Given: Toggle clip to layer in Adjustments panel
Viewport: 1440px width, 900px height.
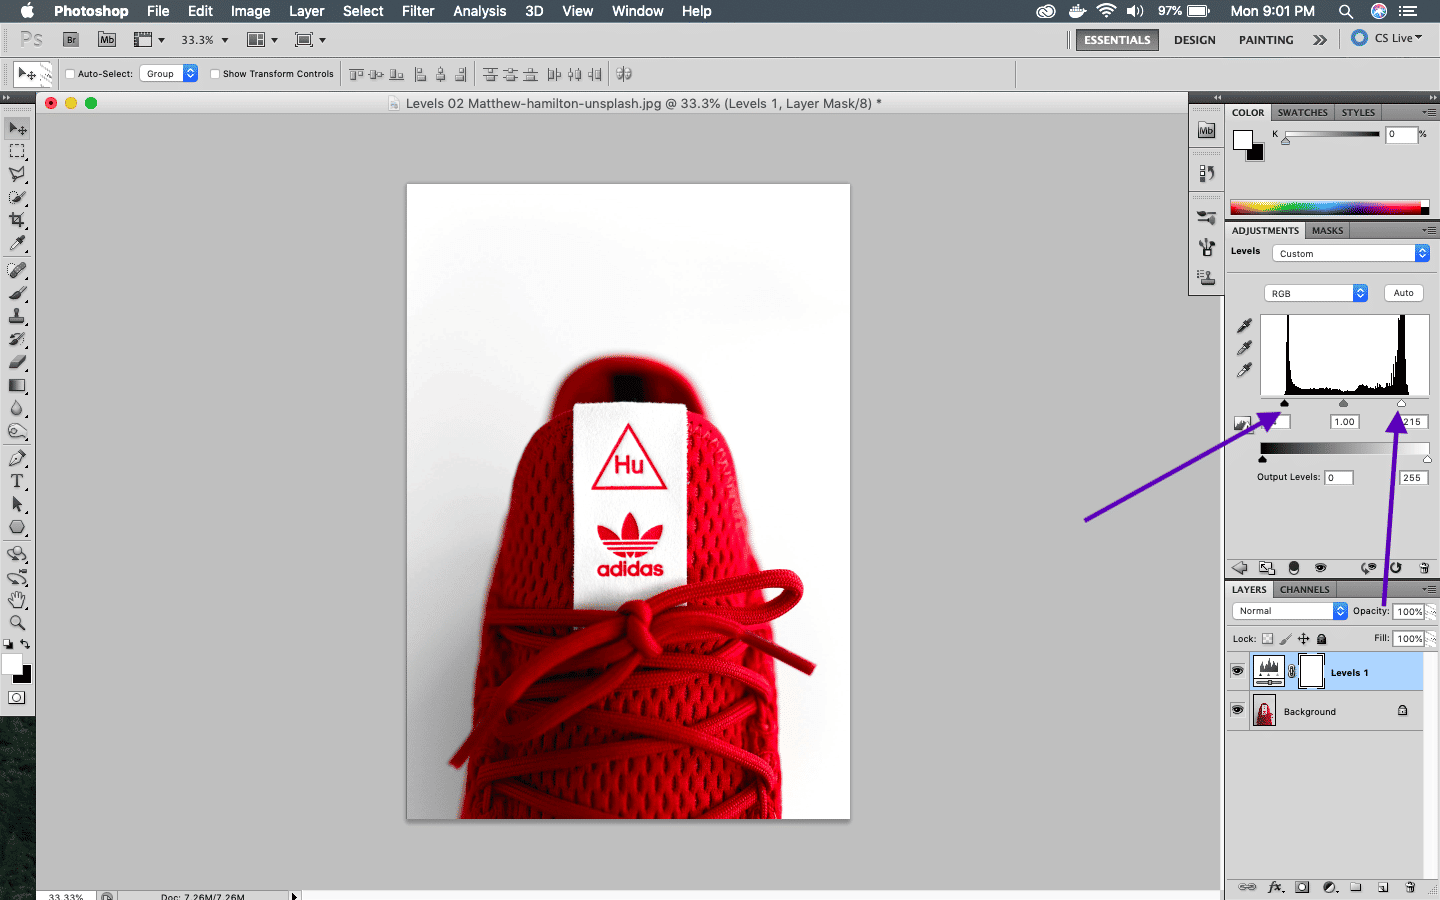Looking at the screenshot, I should (1294, 567).
